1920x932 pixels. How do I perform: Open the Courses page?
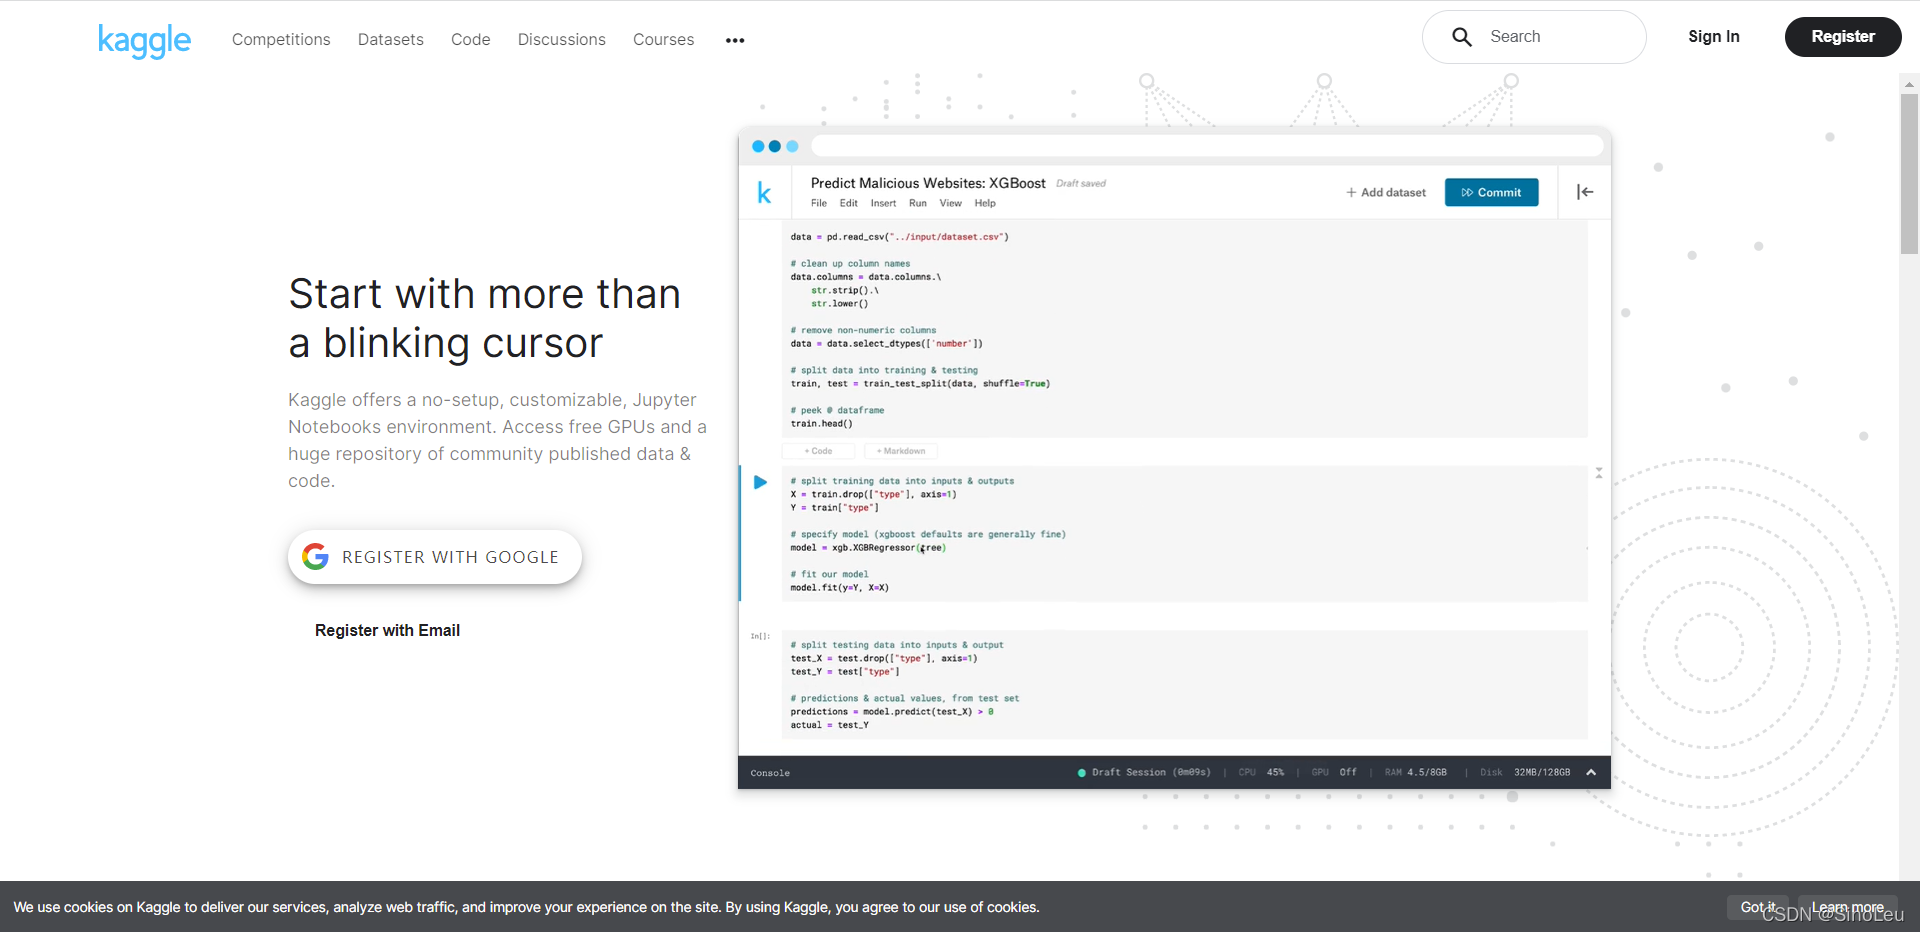point(663,39)
